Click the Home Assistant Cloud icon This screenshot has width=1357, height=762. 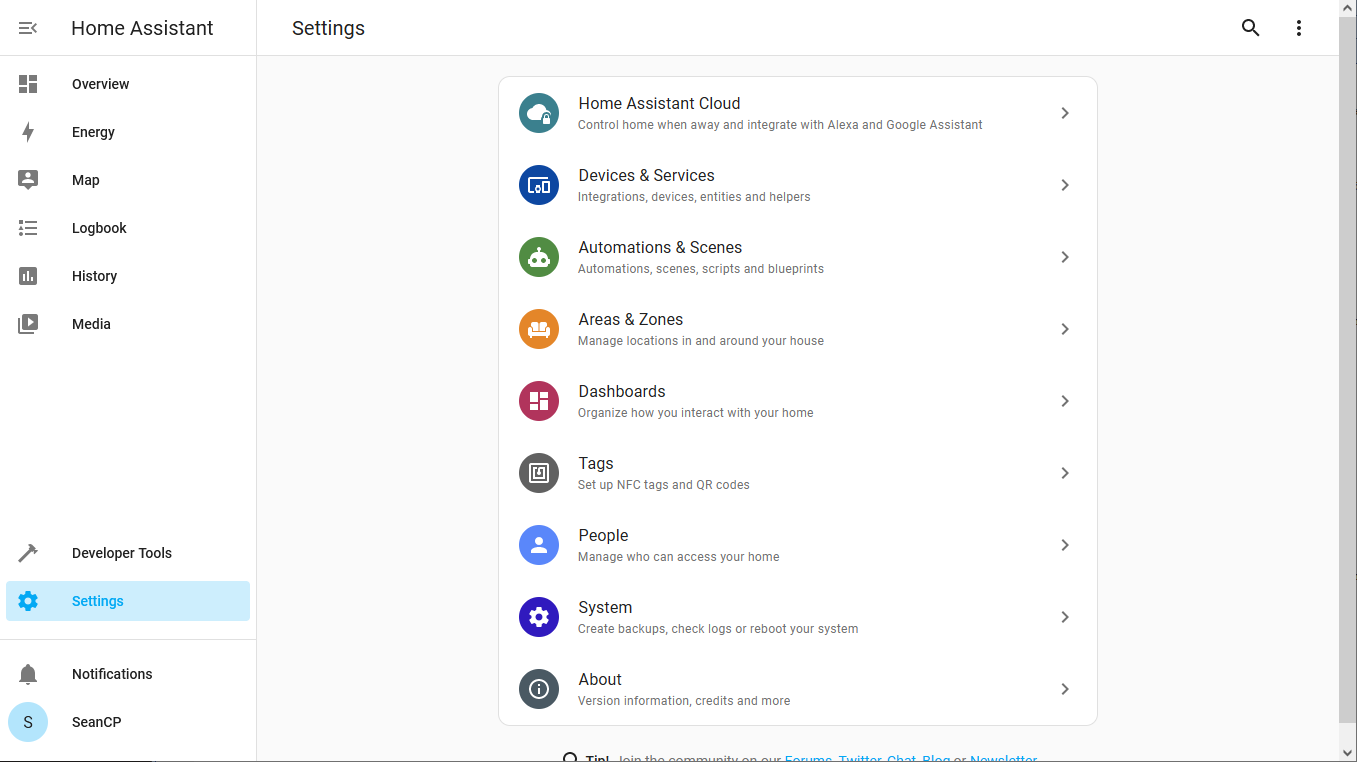539,113
